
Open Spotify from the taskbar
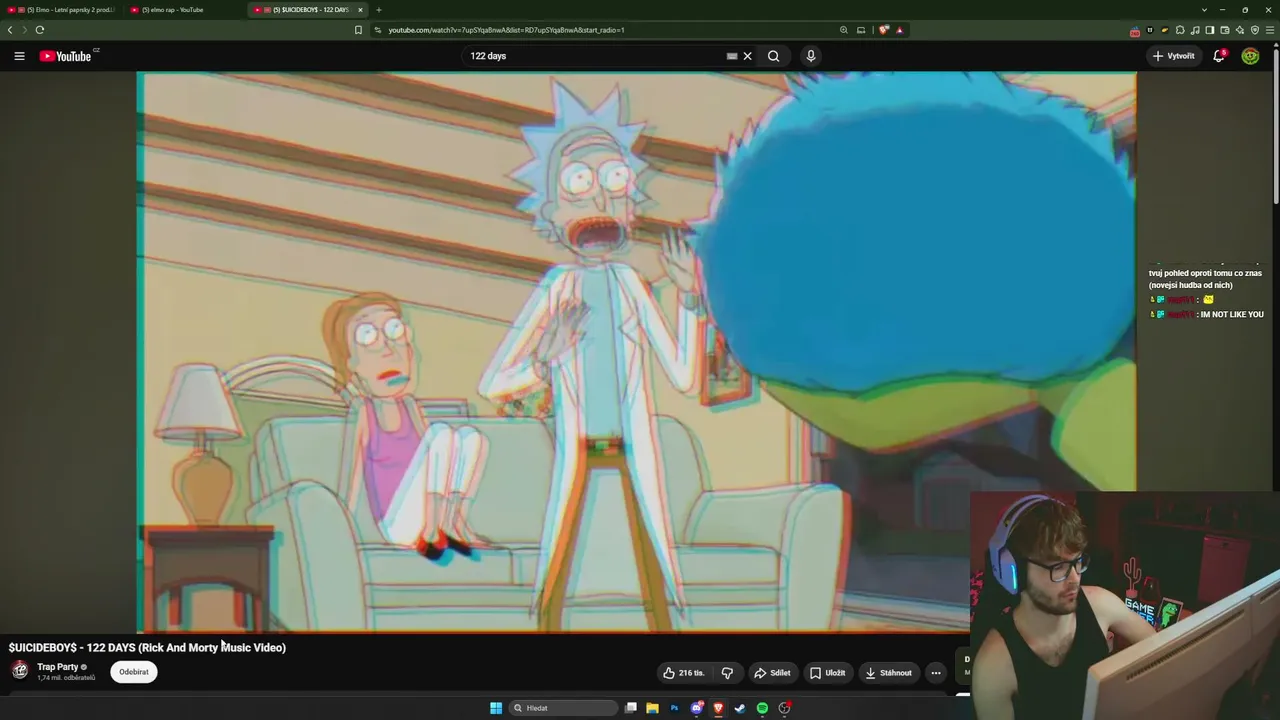(762, 708)
